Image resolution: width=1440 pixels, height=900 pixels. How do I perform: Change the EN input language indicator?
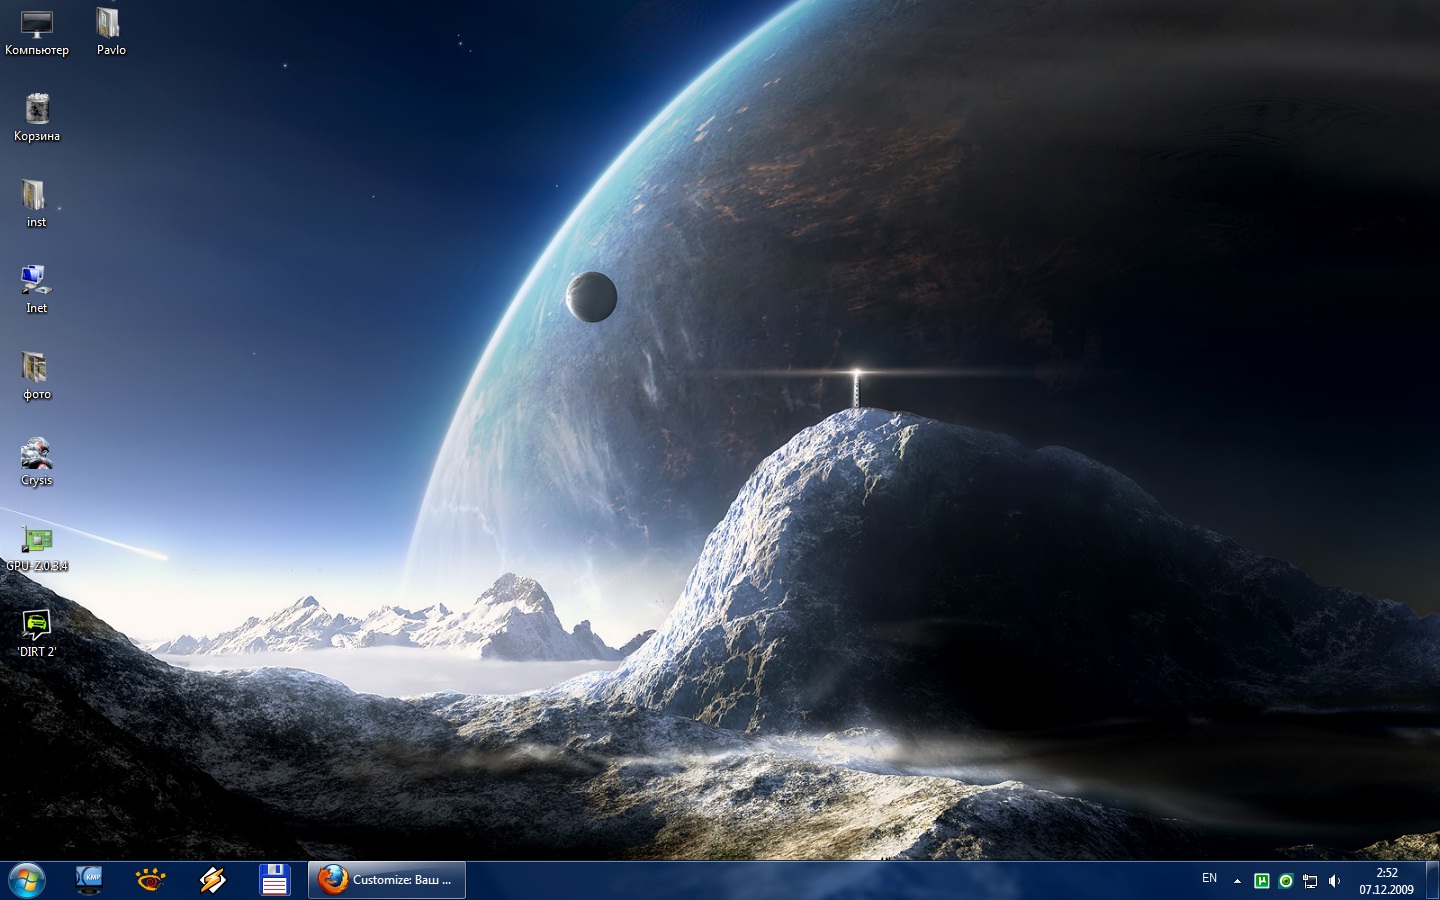point(1209,879)
